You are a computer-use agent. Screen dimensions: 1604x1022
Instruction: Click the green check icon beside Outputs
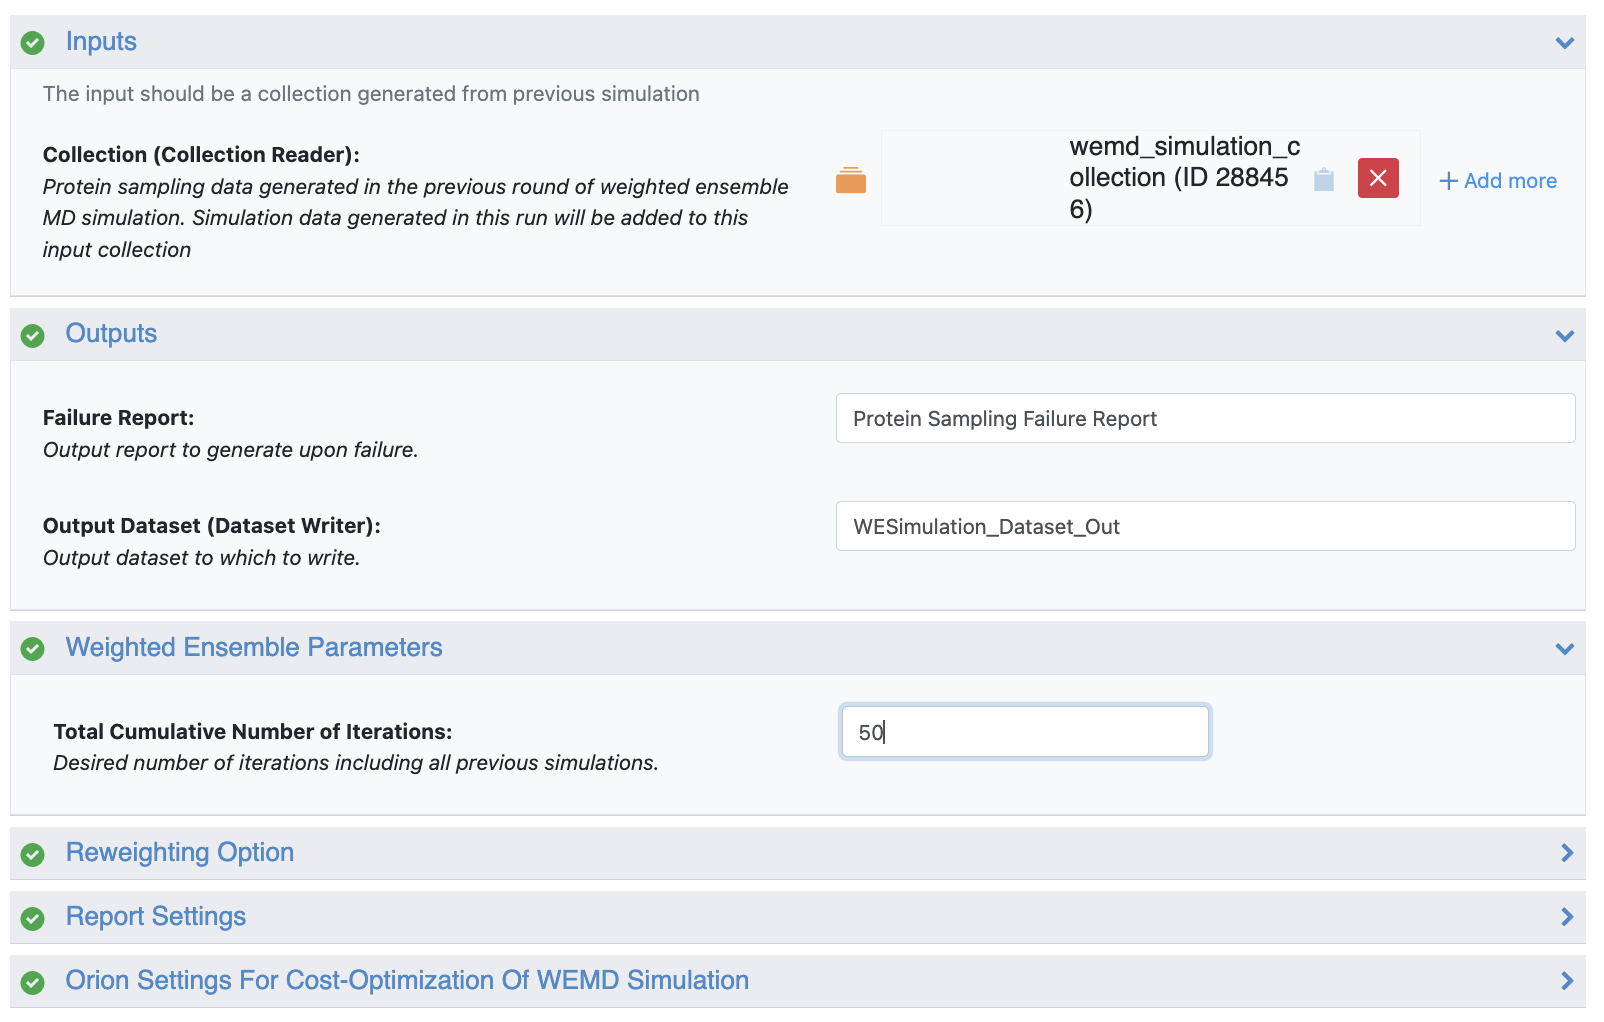[33, 335]
